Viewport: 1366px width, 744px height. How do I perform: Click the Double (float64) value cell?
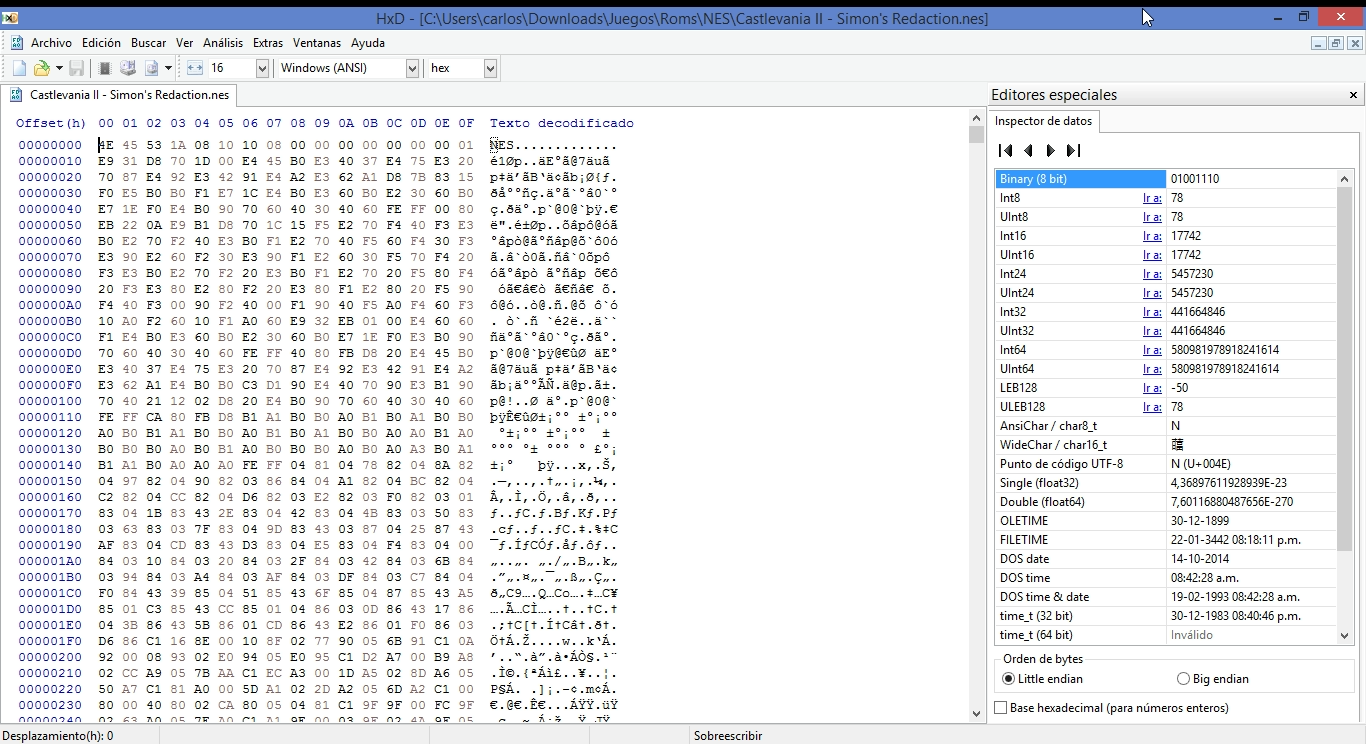[x=1252, y=502]
